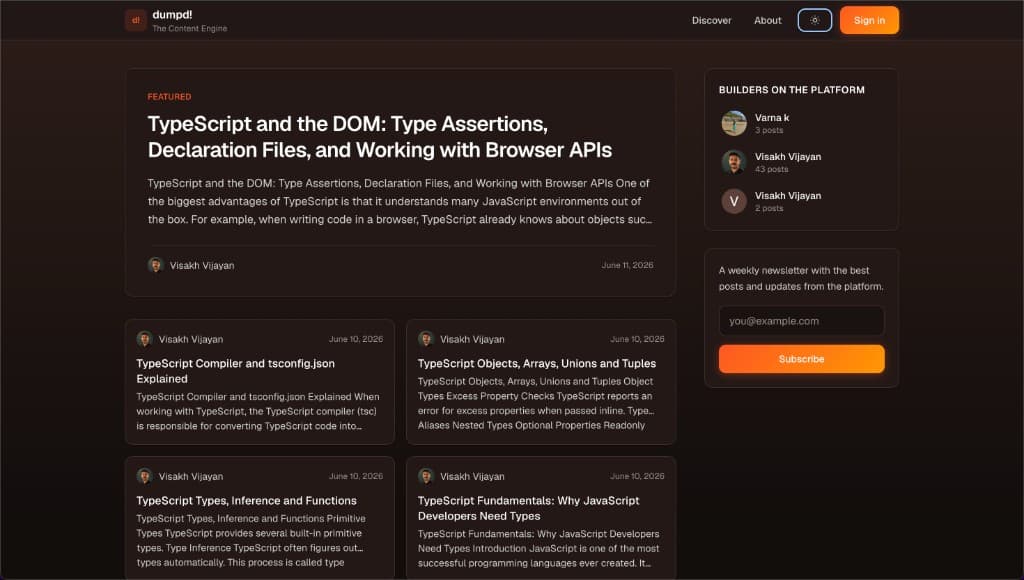The width and height of the screenshot is (1024, 580).
Task: Click author avatar on TypeScript Compiler card
Action: (x=144, y=339)
